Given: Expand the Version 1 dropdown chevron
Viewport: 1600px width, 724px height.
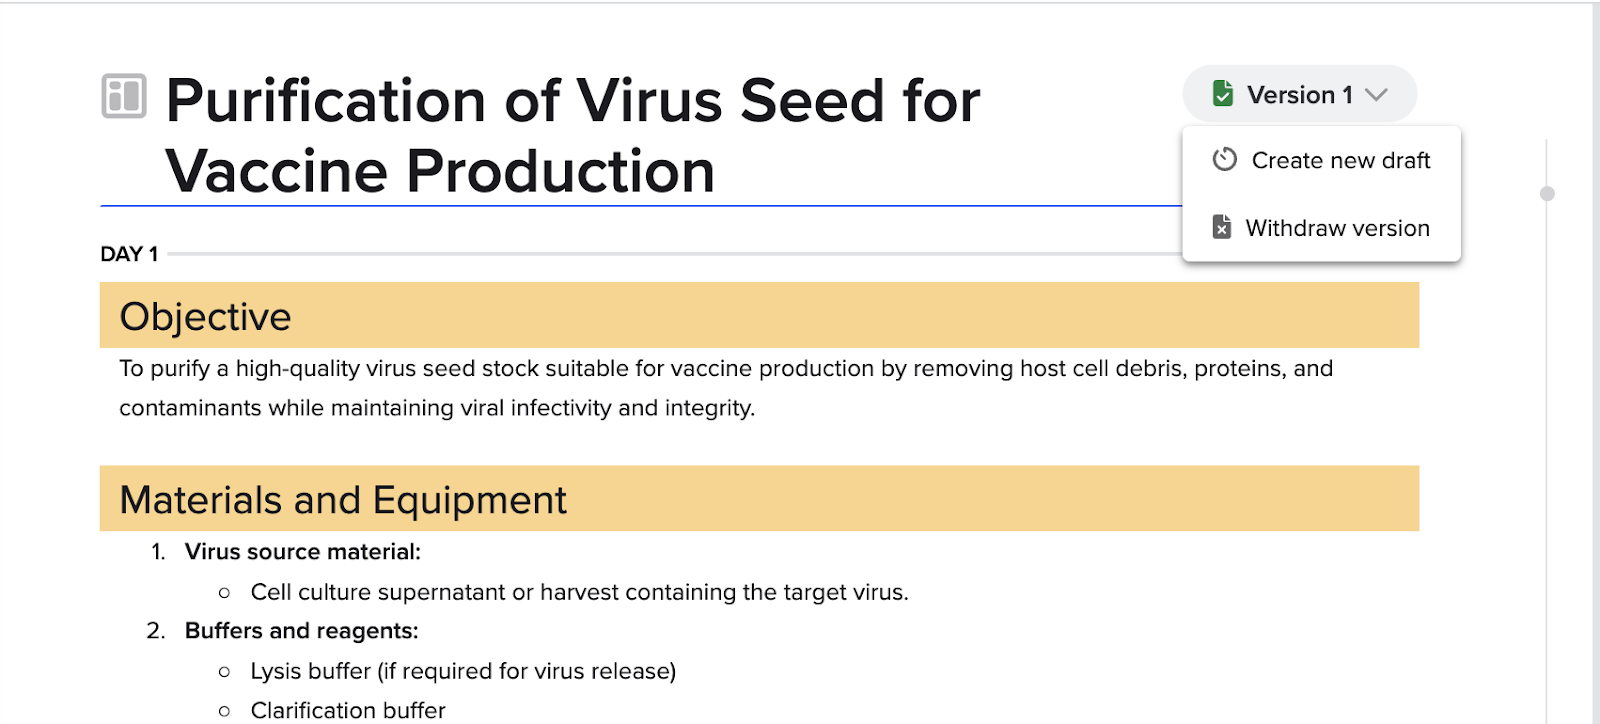Looking at the screenshot, I should tap(1377, 95).
